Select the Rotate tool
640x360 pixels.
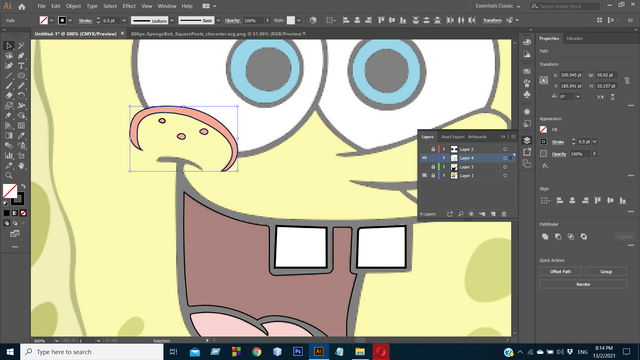tap(21, 96)
